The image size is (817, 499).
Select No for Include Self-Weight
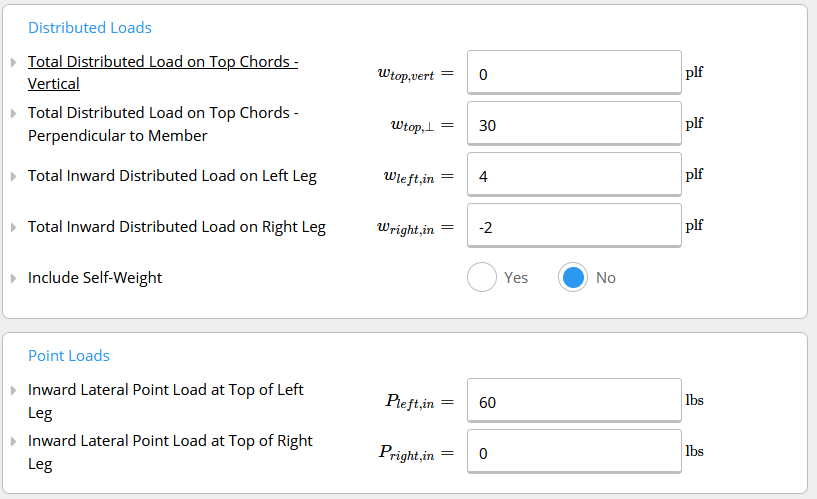pos(573,277)
